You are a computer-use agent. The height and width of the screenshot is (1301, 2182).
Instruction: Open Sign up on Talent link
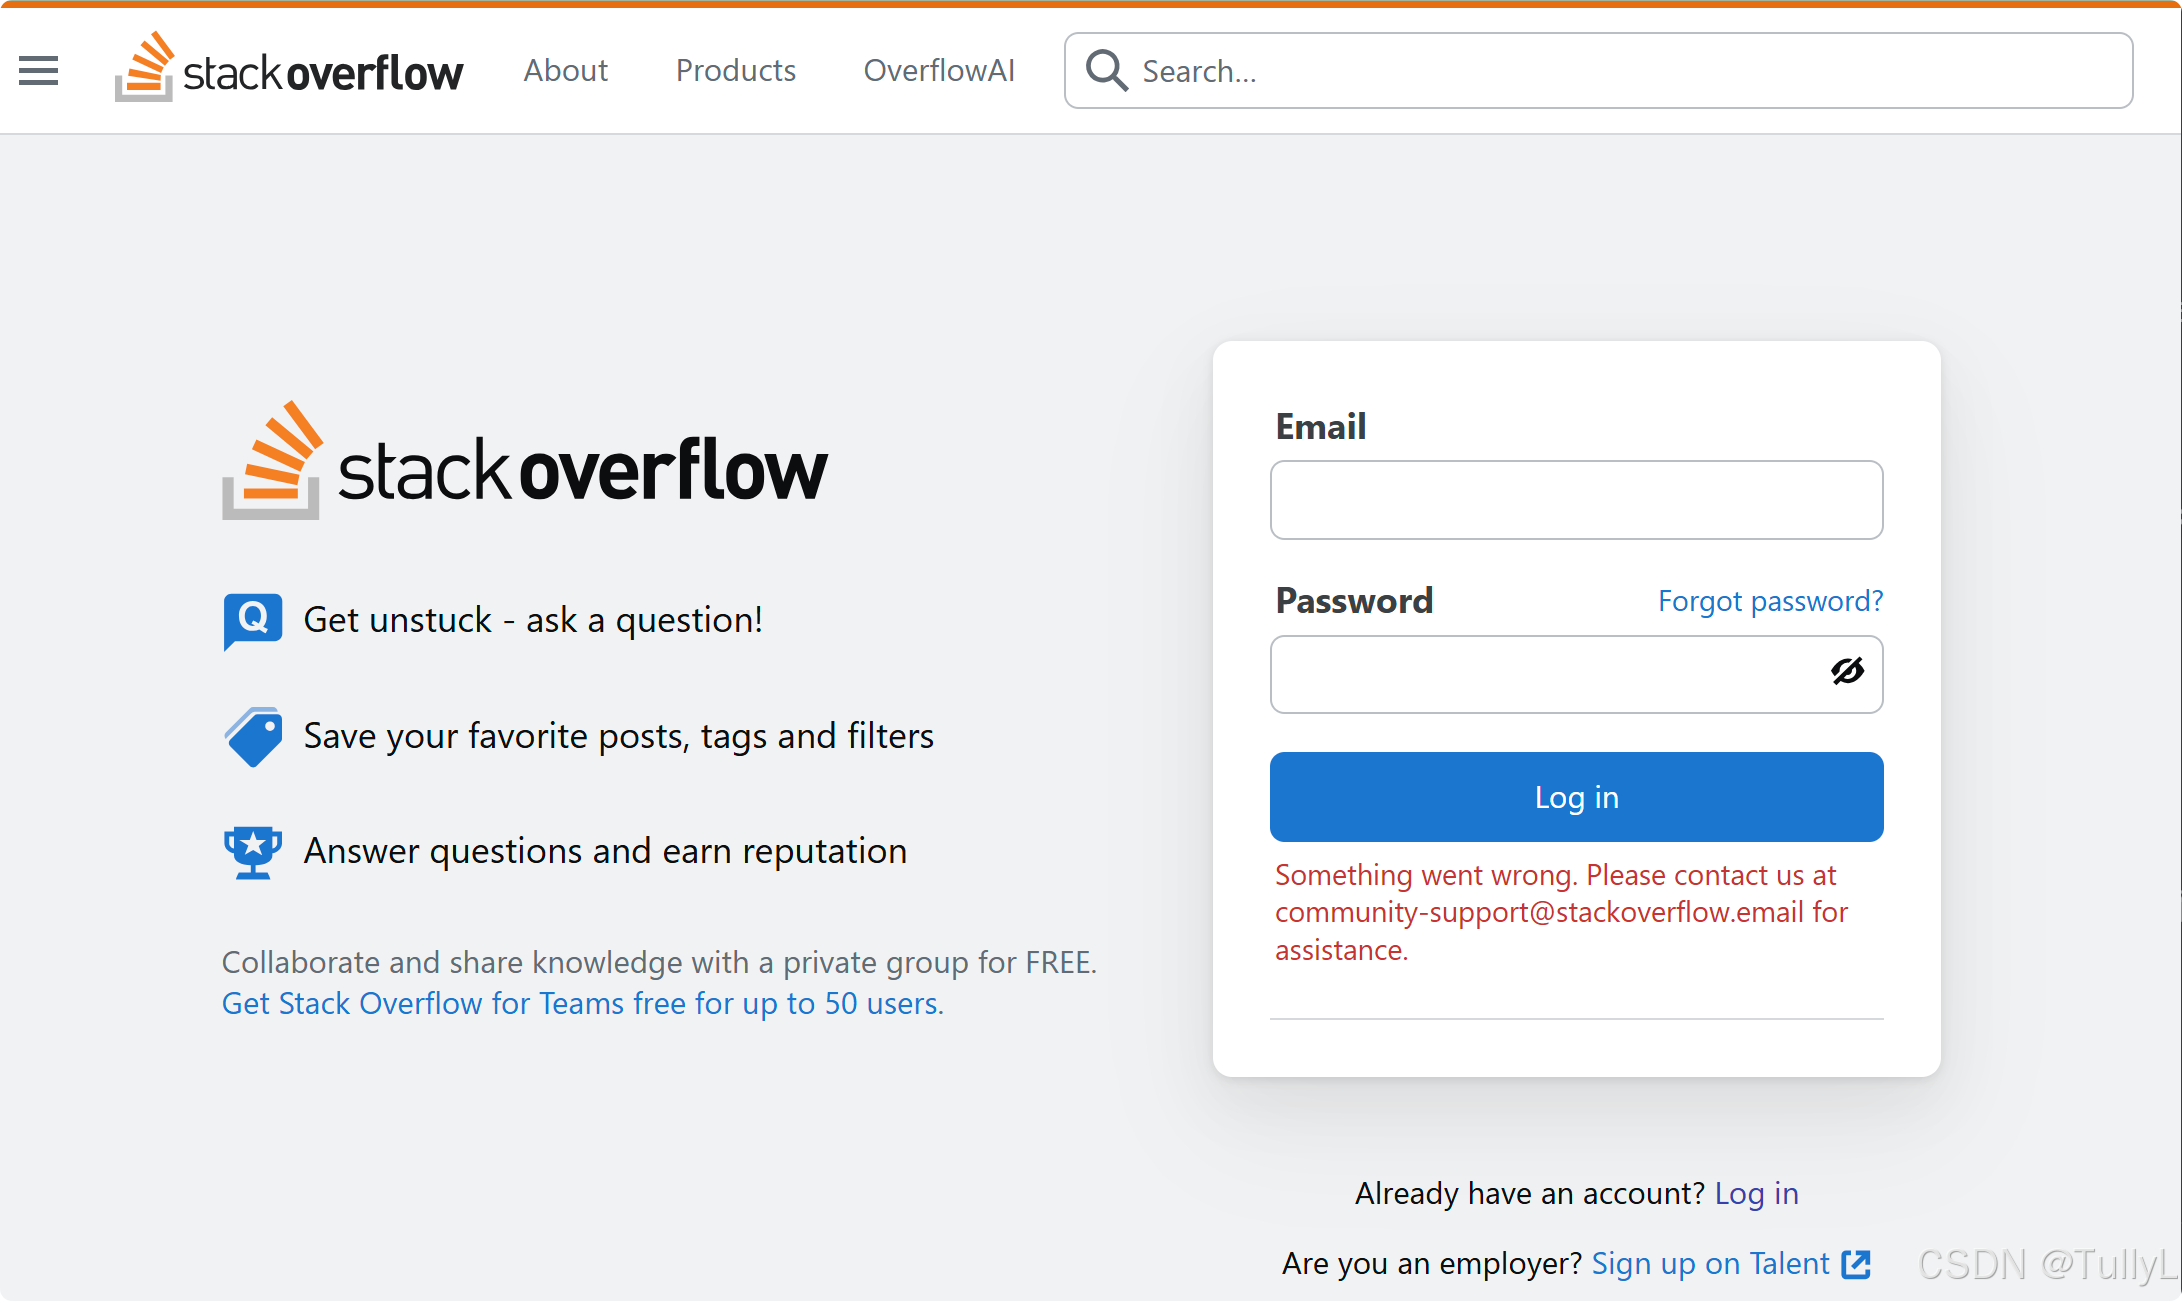[x=1710, y=1264]
